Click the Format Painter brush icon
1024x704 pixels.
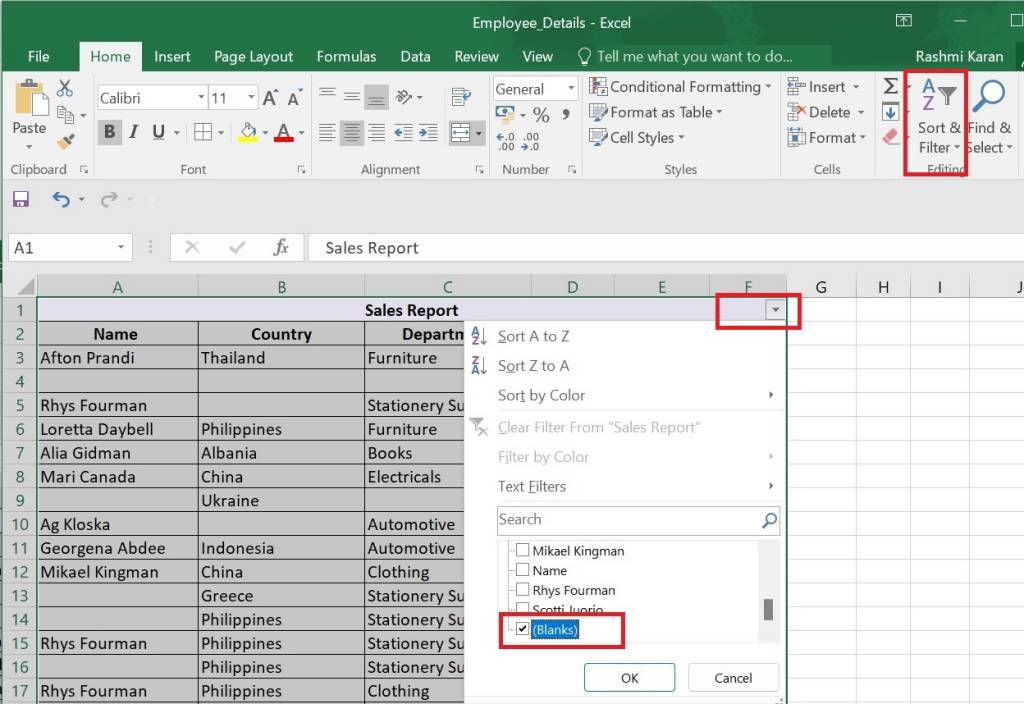pos(66,143)
